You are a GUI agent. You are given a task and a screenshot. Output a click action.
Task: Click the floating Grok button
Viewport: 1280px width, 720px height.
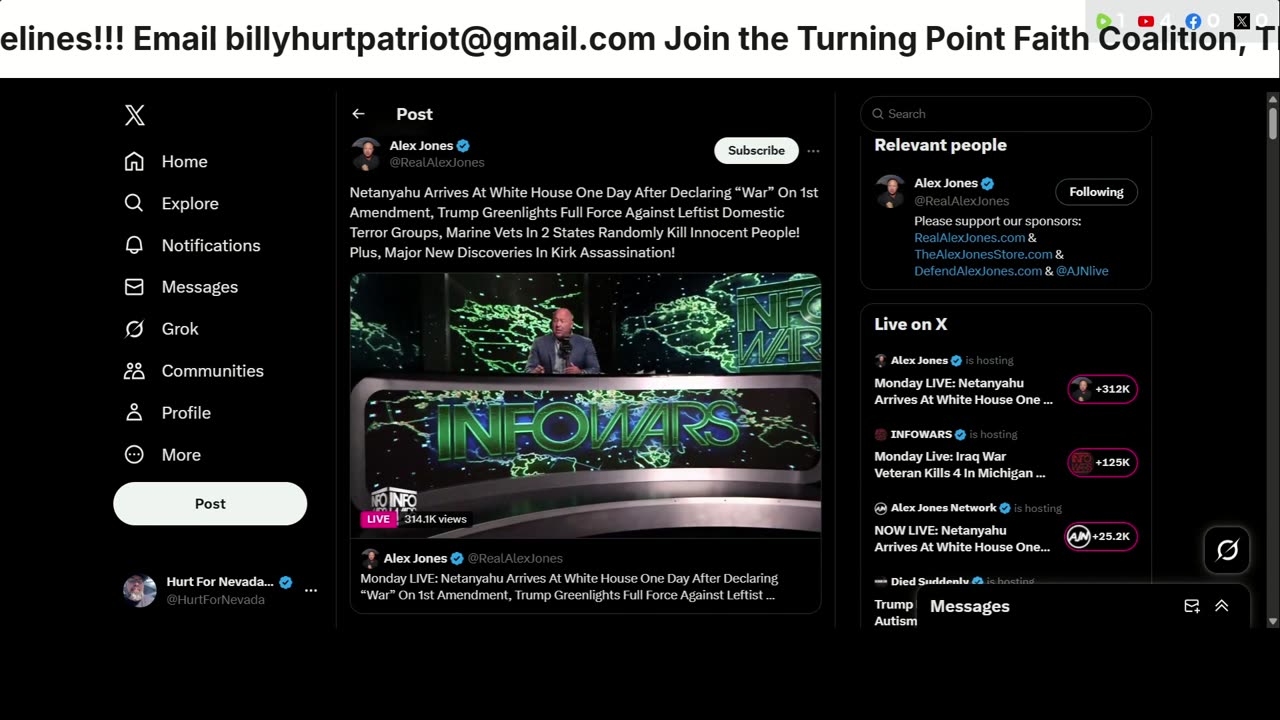click(1227, 550)
